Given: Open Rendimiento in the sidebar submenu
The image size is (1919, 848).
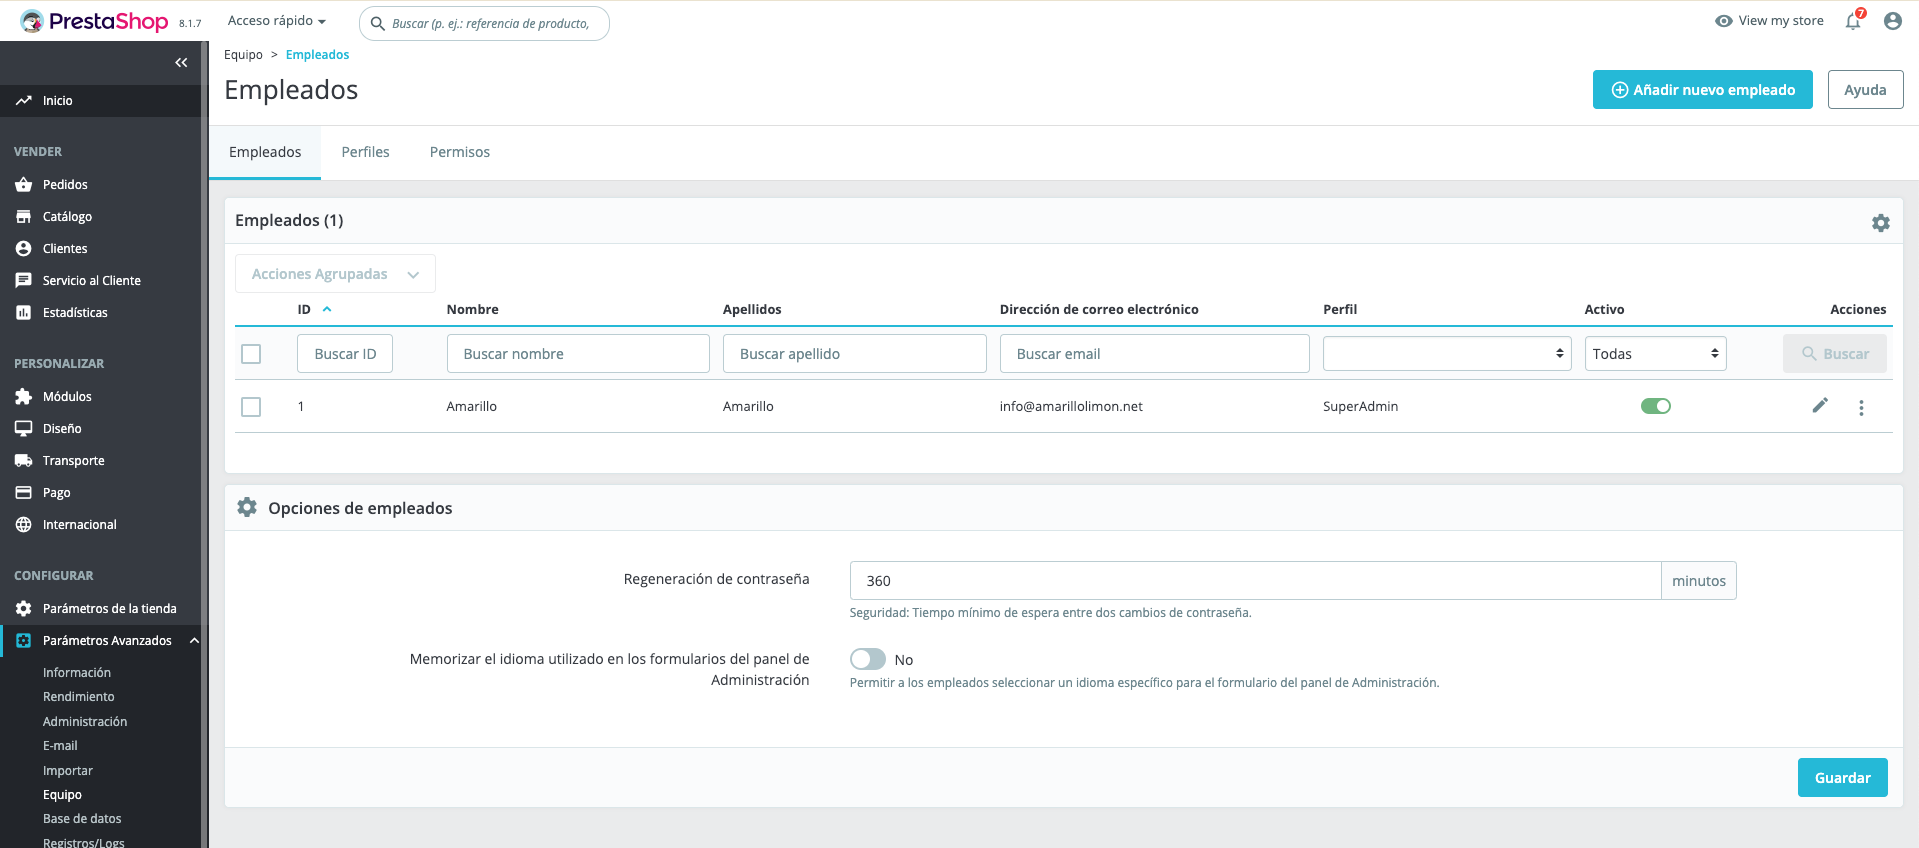Looking at the screenshot, I should pyautogui.click(x=79, y=697).
